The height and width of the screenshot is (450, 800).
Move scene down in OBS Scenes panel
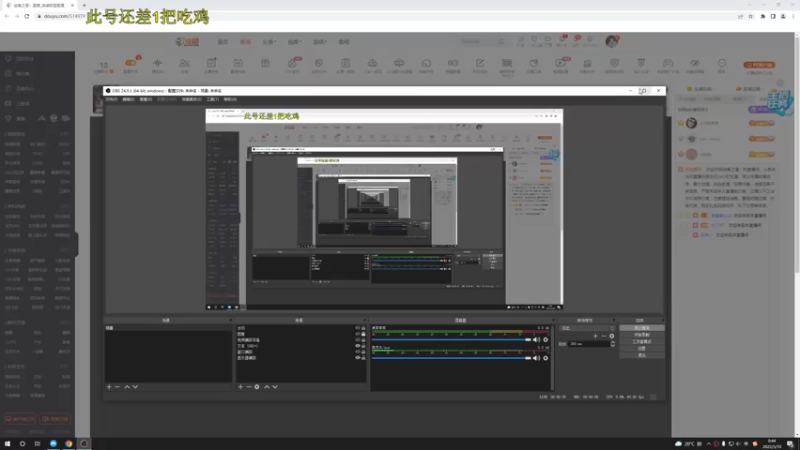[135, 387]
